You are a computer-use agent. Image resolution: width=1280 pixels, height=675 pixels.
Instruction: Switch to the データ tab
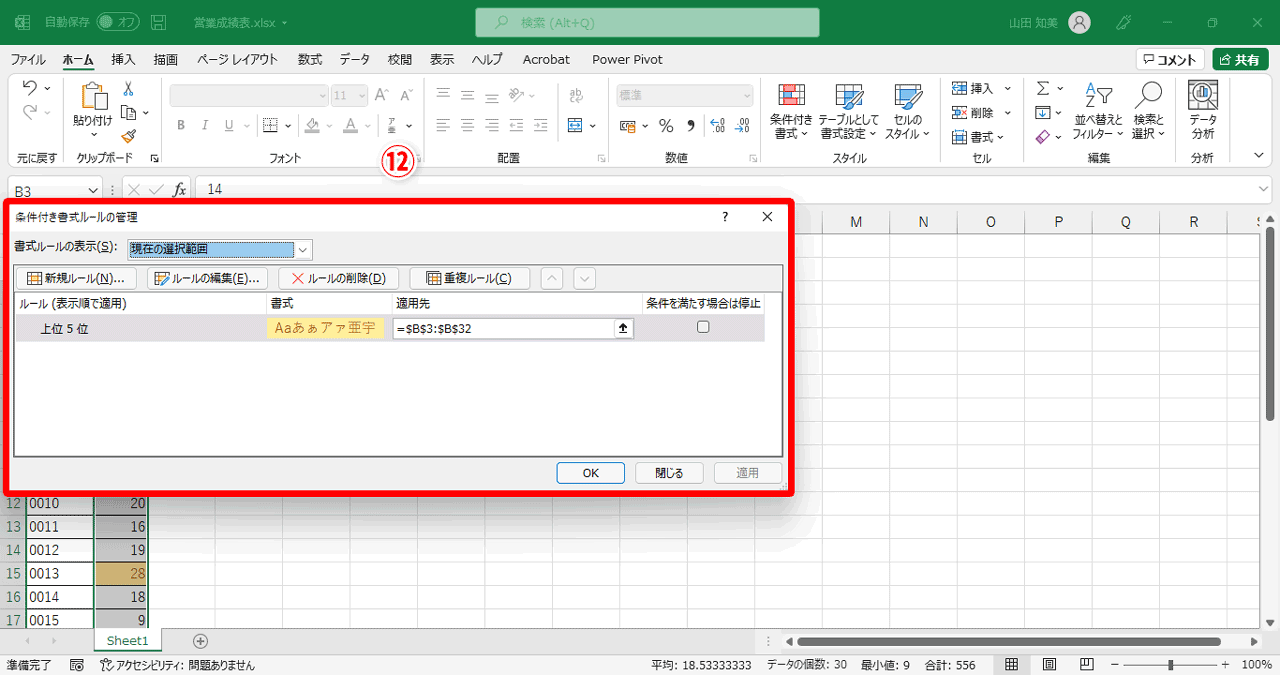354,59
